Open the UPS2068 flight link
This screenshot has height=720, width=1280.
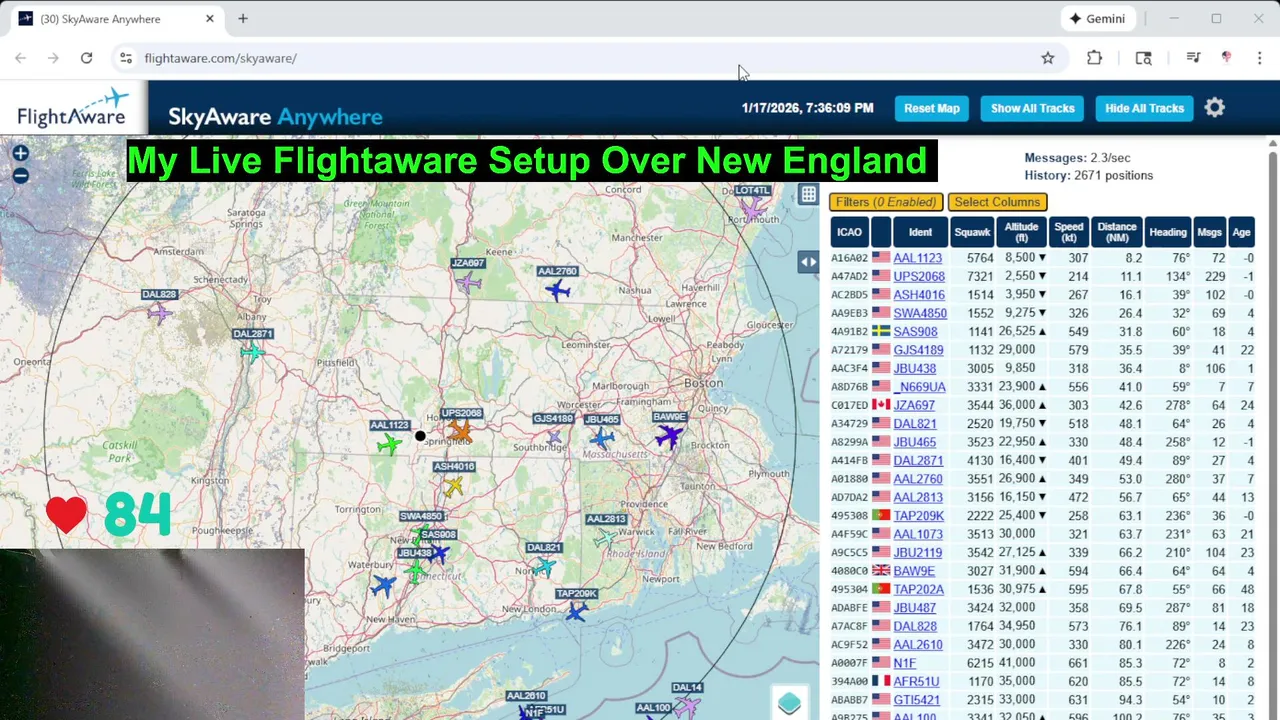point(919,276)
